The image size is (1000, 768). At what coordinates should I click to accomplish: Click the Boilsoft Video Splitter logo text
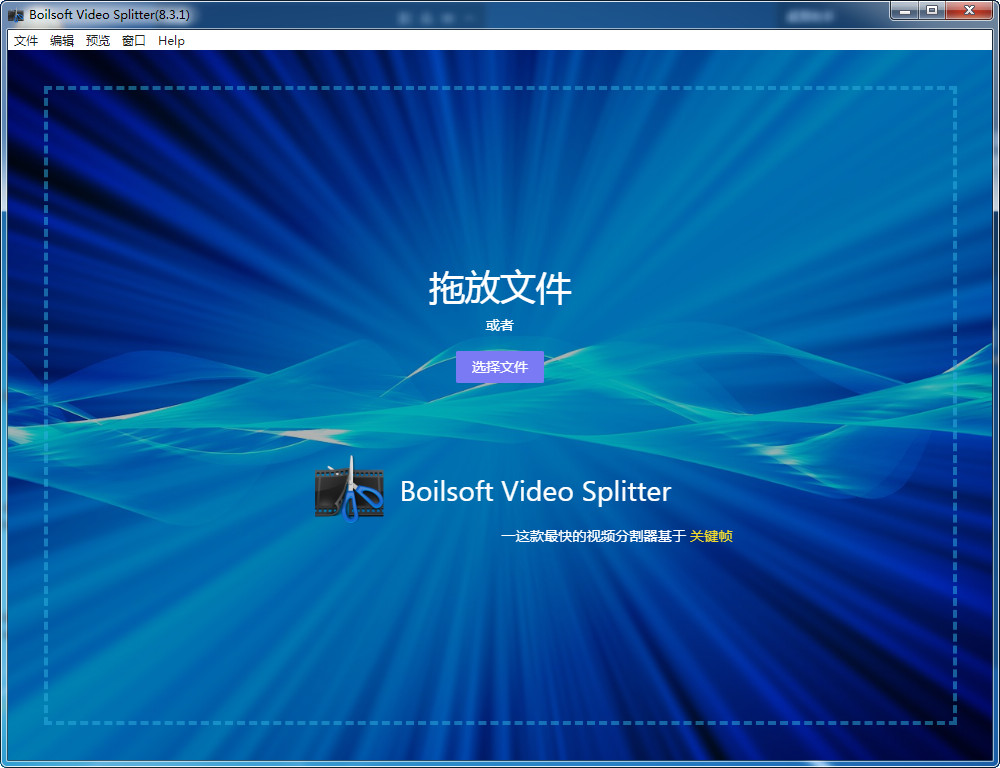click(536, 492)
